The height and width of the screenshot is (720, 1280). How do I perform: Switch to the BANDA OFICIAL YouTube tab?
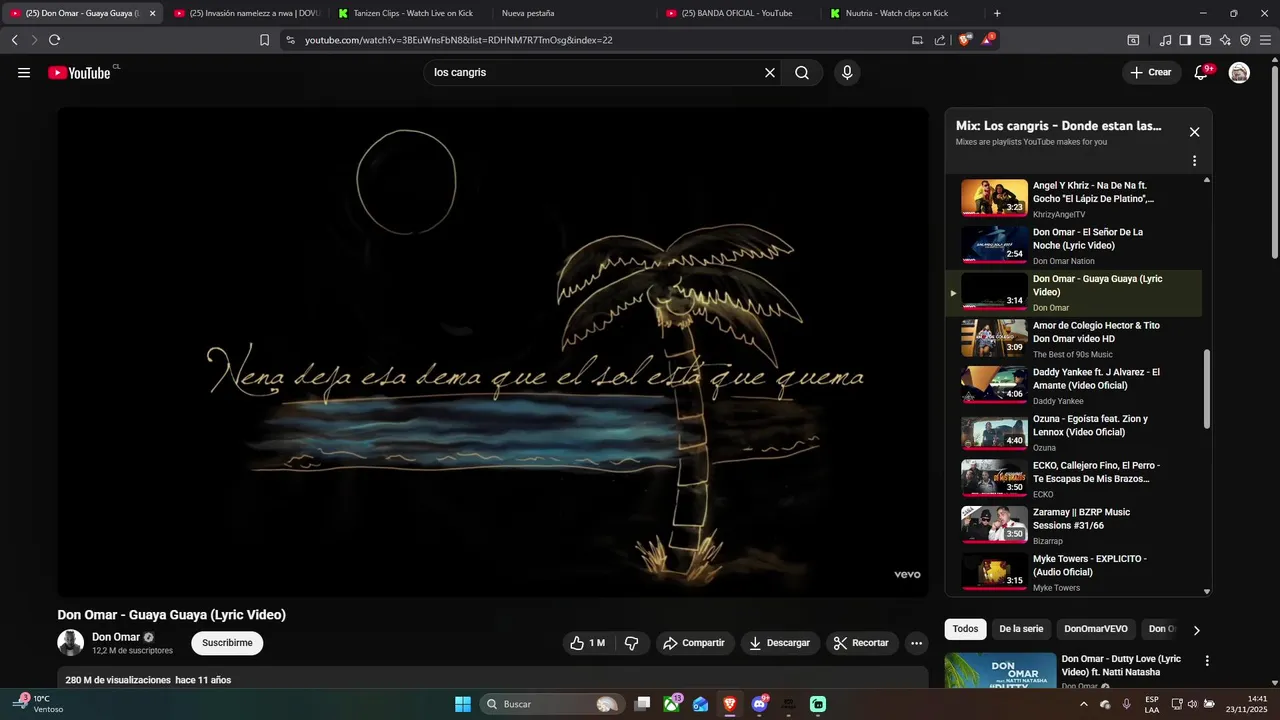740,13
